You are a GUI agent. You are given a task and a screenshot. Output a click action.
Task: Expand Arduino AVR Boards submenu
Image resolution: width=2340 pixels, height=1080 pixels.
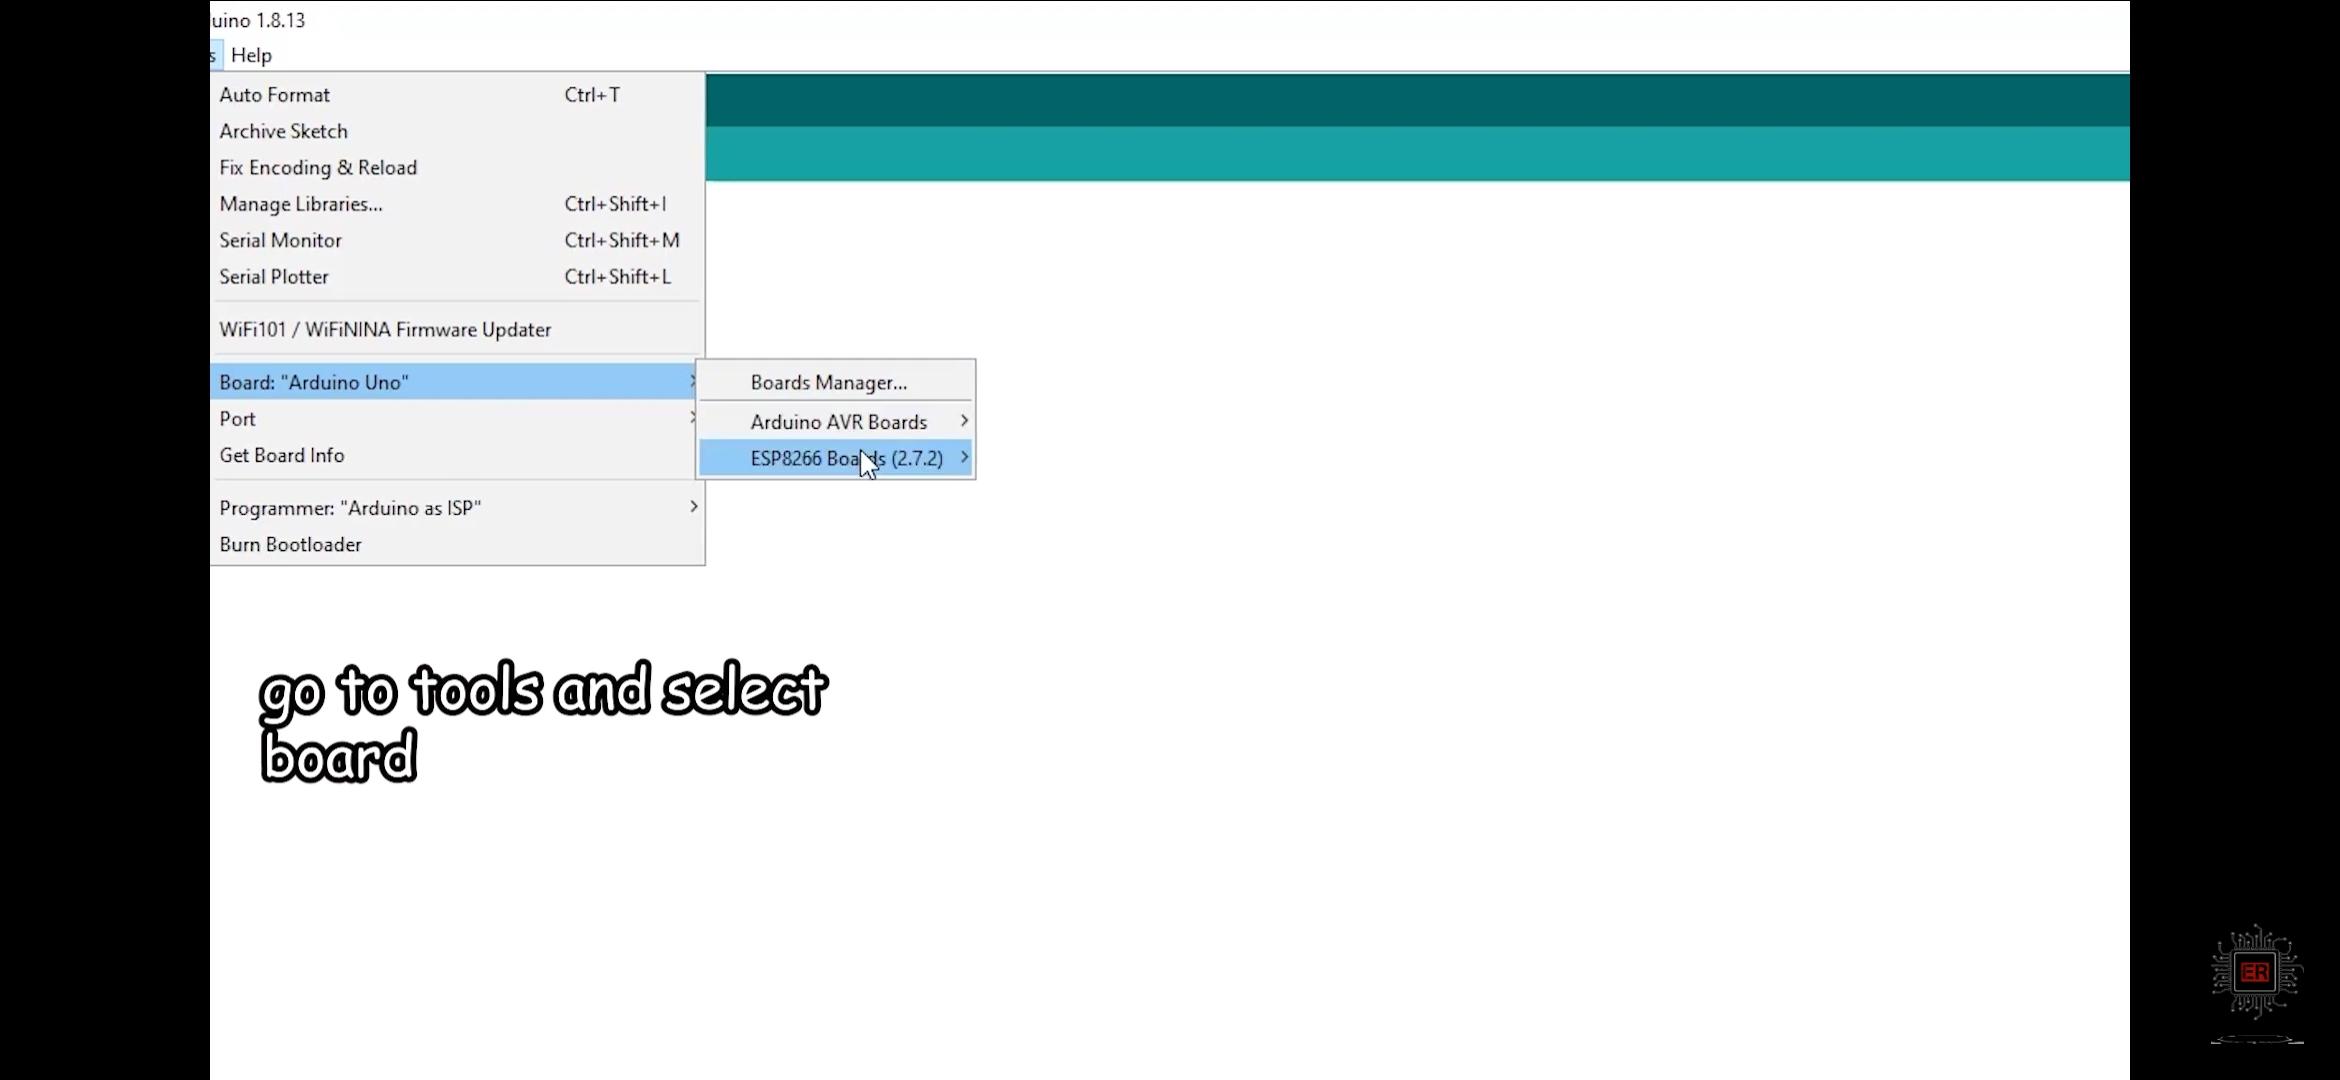click(x=839, y=421)
